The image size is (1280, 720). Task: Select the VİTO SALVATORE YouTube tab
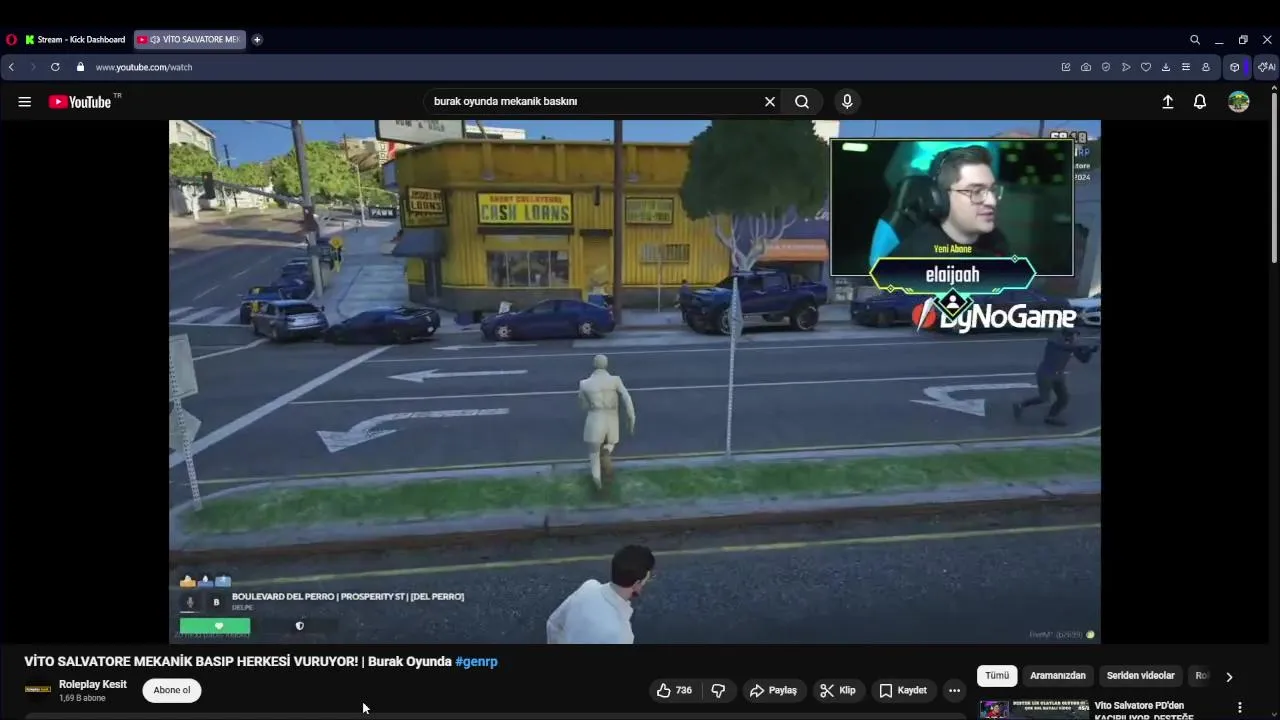[189, 40]
